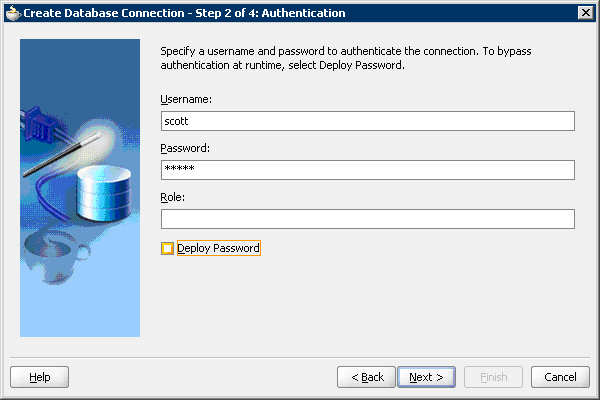Focus the Username field containing scott
Viewport: 600px width, 400px height.
[367, 121]
